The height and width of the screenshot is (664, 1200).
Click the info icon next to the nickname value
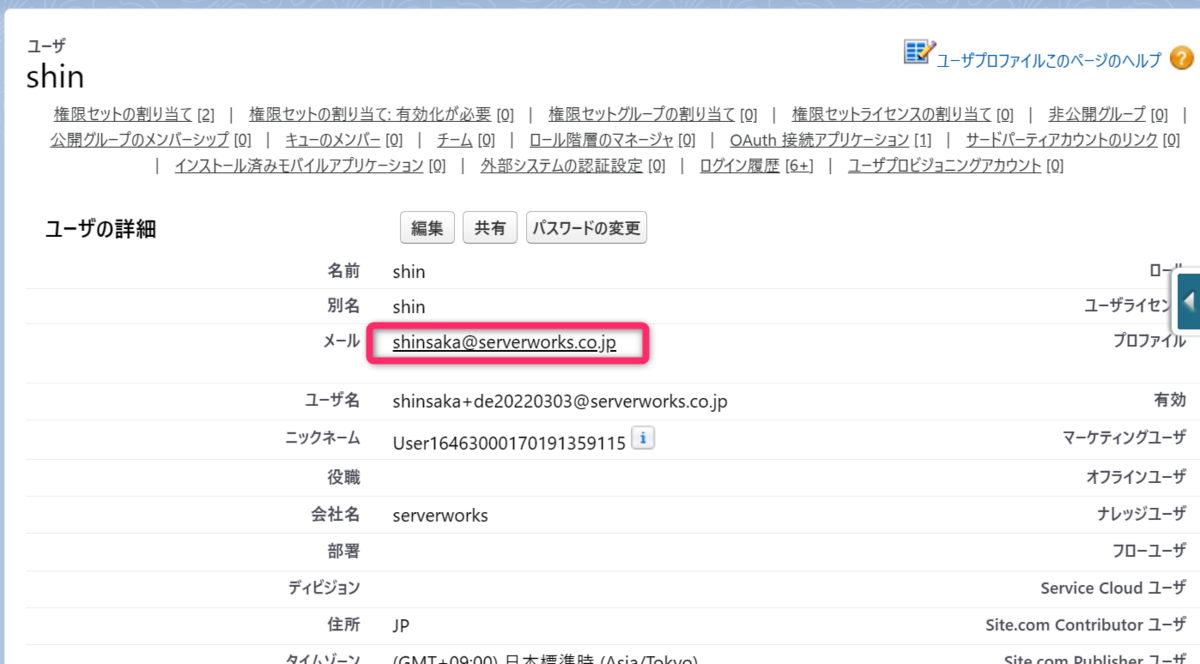[x=643, y=438]
